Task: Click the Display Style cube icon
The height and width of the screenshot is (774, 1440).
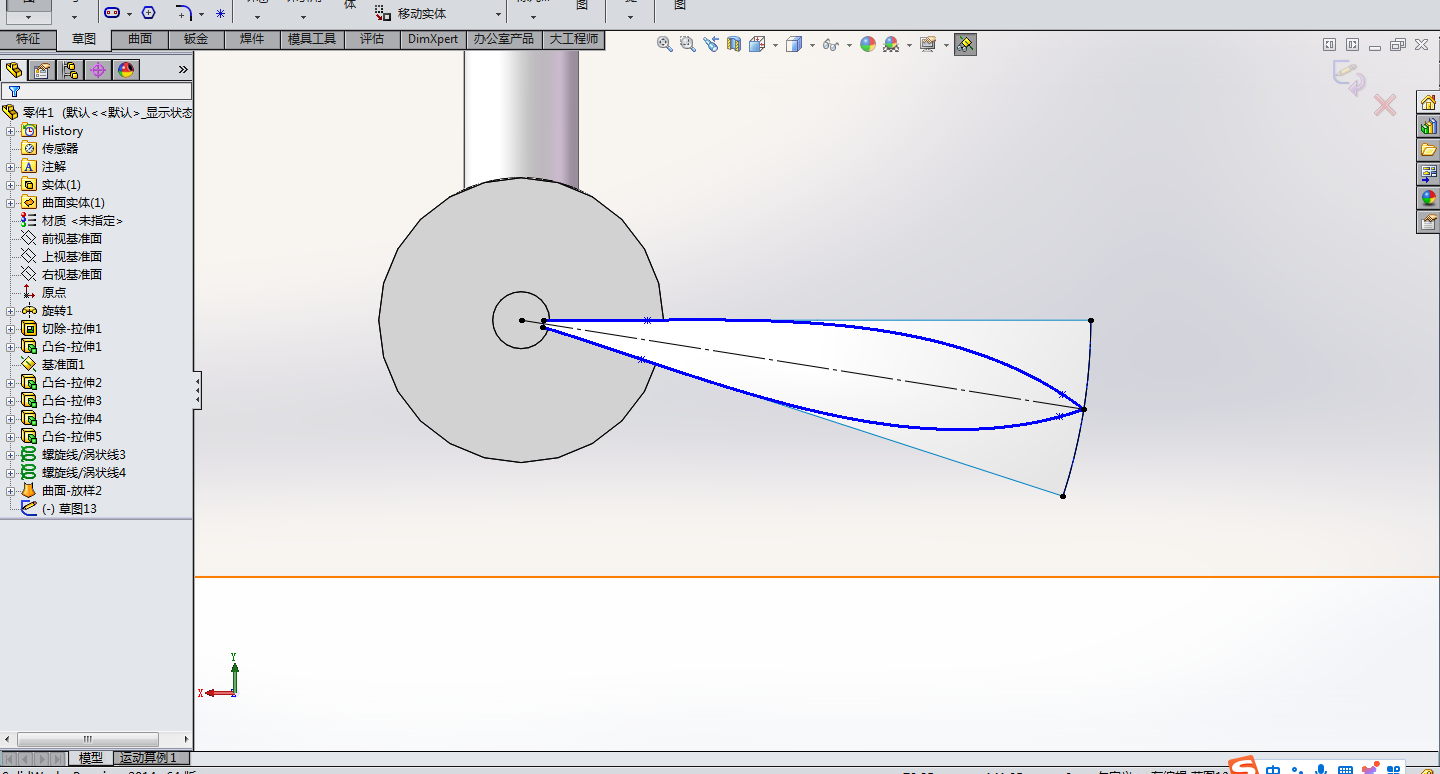Action: click(794, 44)
